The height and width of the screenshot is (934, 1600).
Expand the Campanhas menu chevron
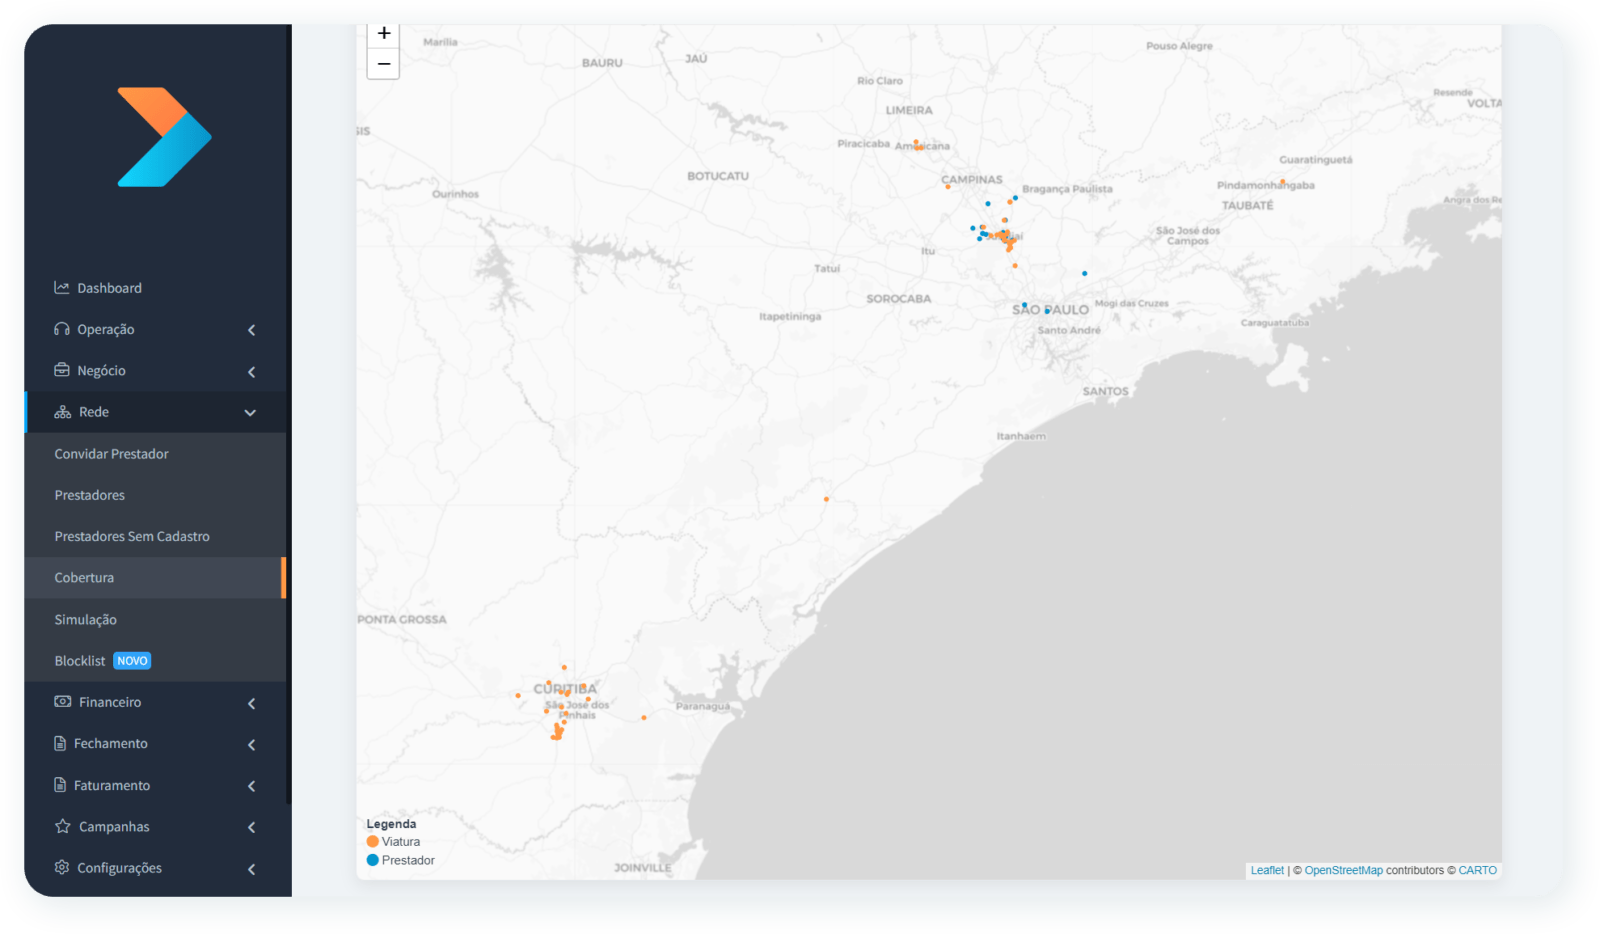[x=251, y=827]
